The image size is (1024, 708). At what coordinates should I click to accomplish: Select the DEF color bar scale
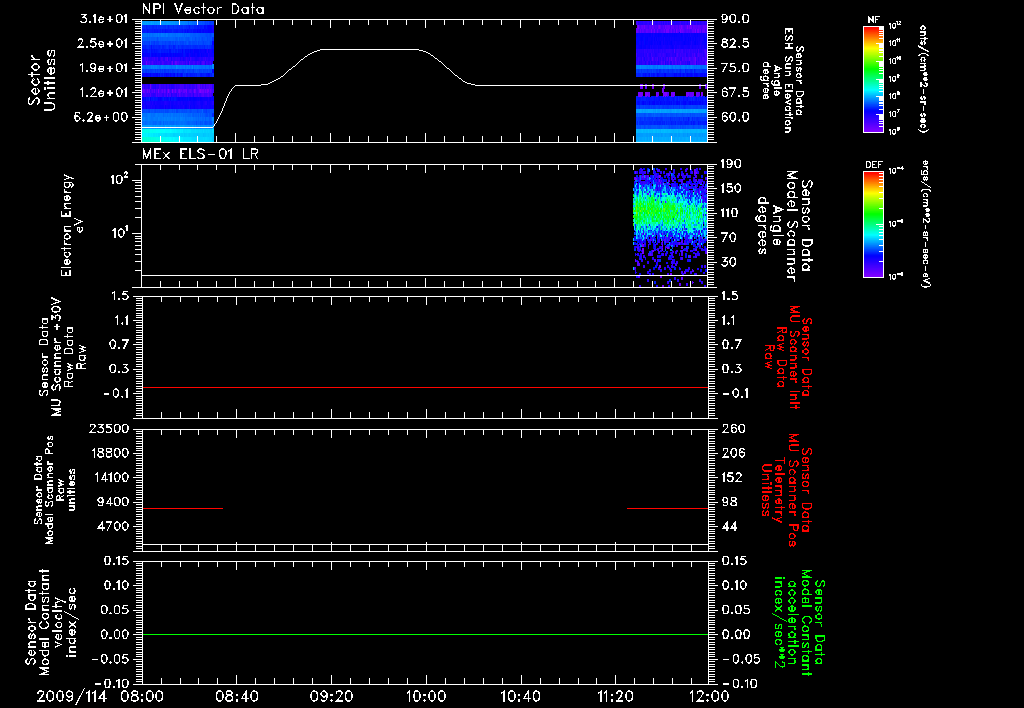[874, 224]
